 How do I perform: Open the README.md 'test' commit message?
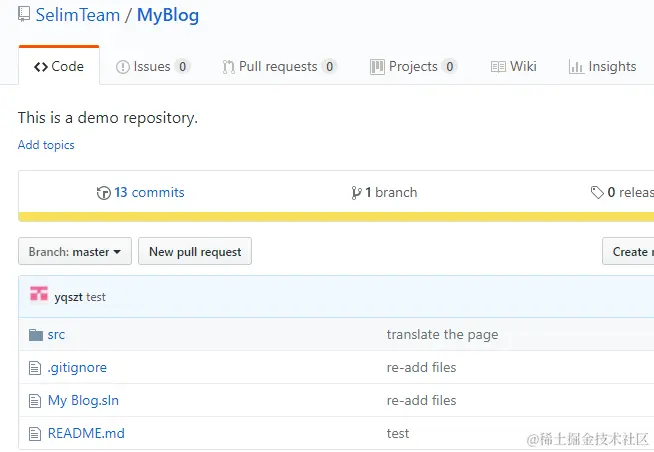pyautogui.click(x=398, y=434)
